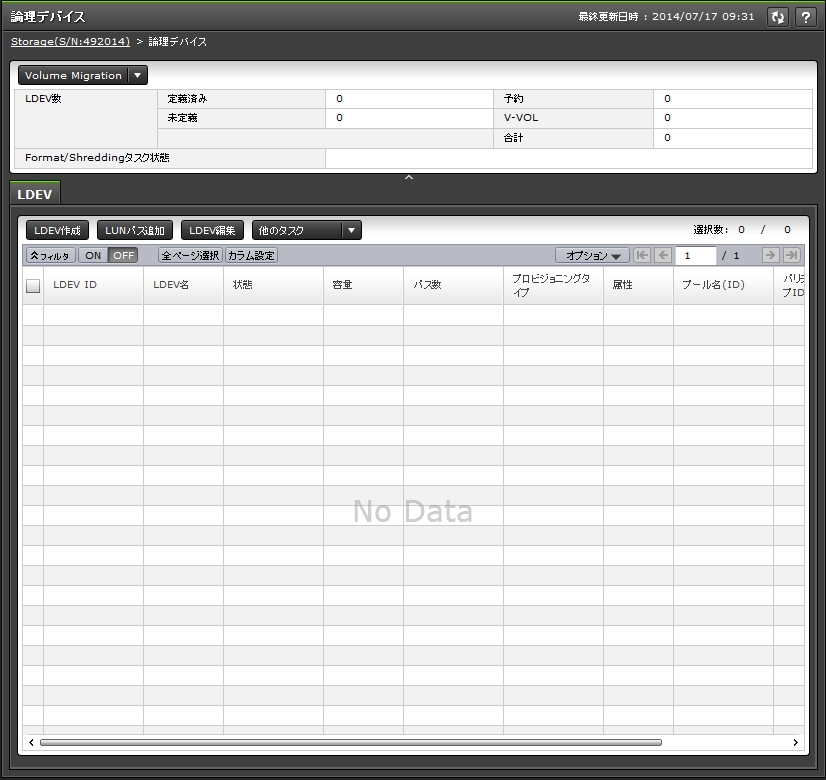
Task: Click the page number input field
Action: (x=695, y=255)
